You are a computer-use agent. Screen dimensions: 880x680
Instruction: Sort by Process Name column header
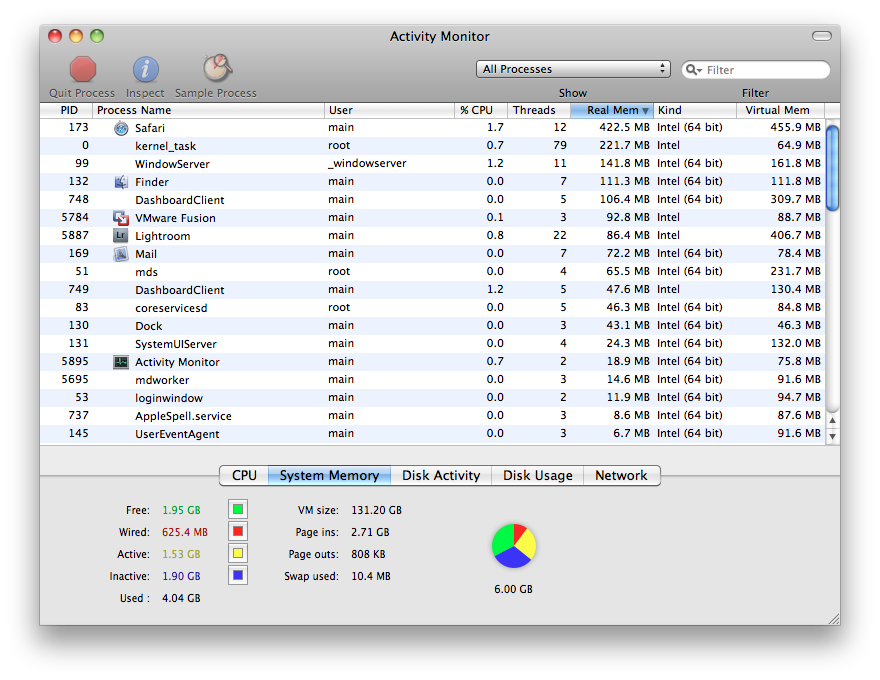(x=208, y=110)
